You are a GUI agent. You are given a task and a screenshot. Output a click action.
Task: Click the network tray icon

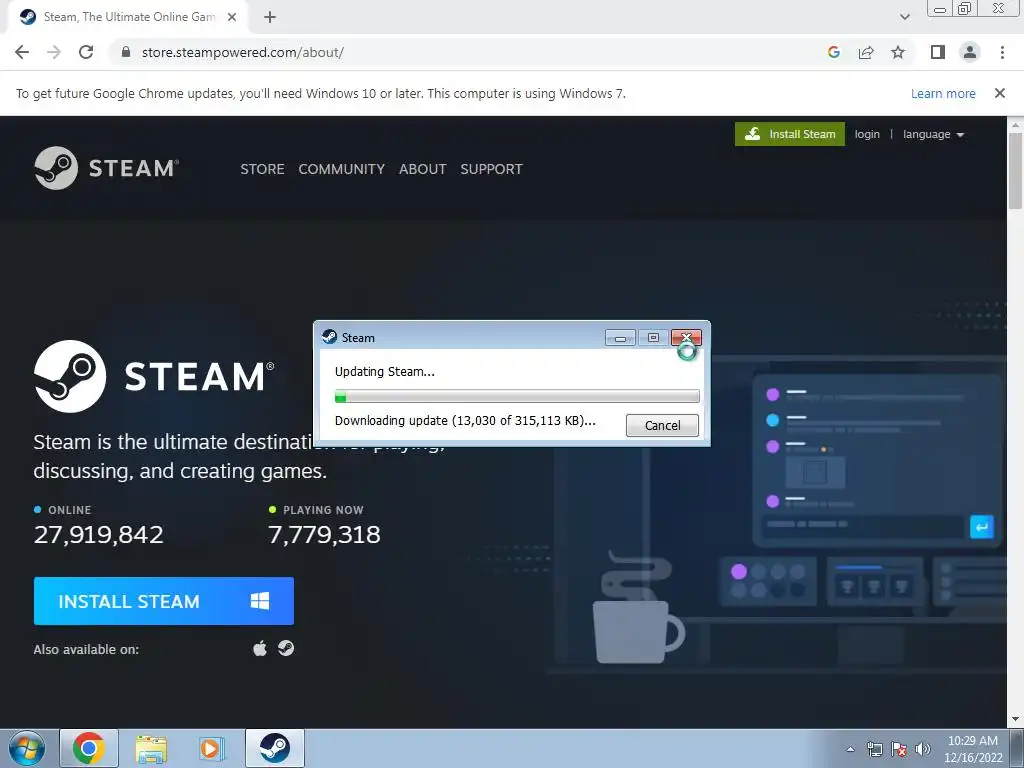click(874, 749)
